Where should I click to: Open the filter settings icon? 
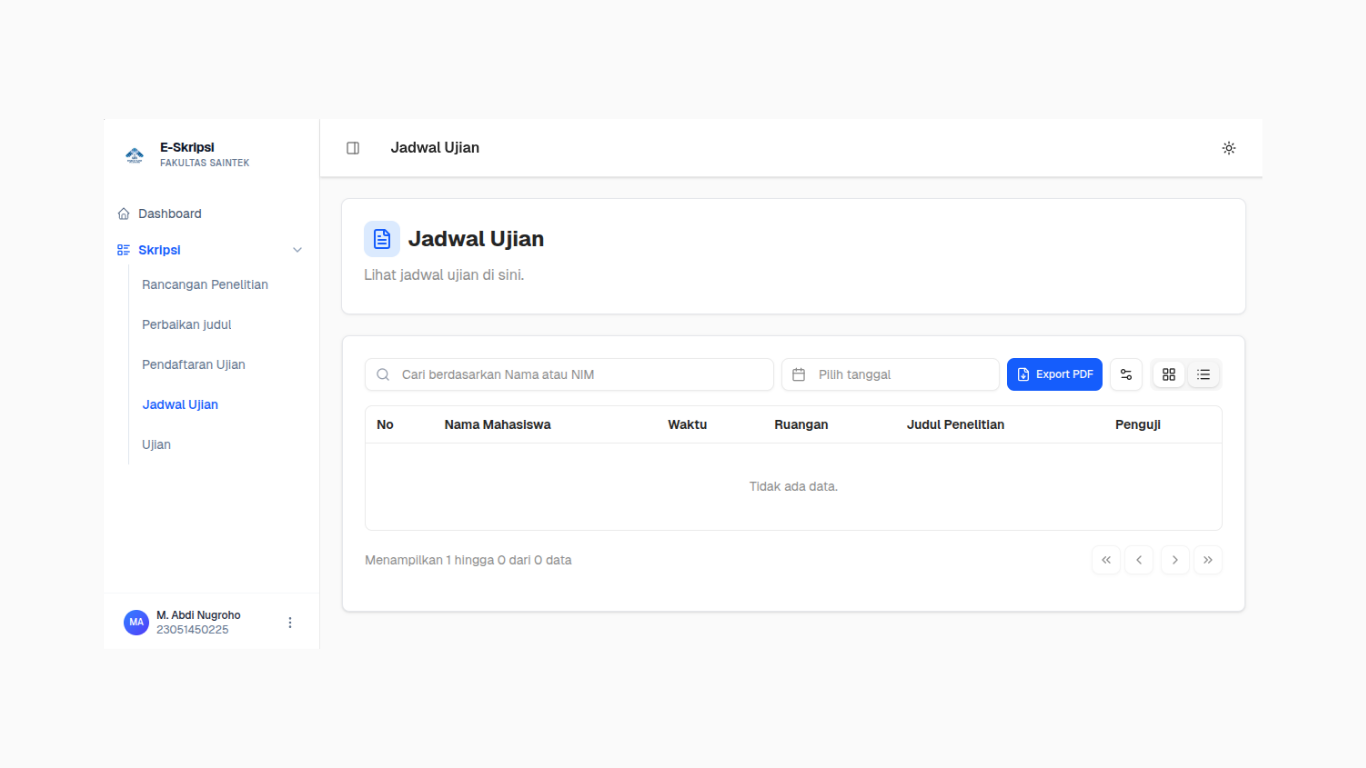coord(1126,375)
